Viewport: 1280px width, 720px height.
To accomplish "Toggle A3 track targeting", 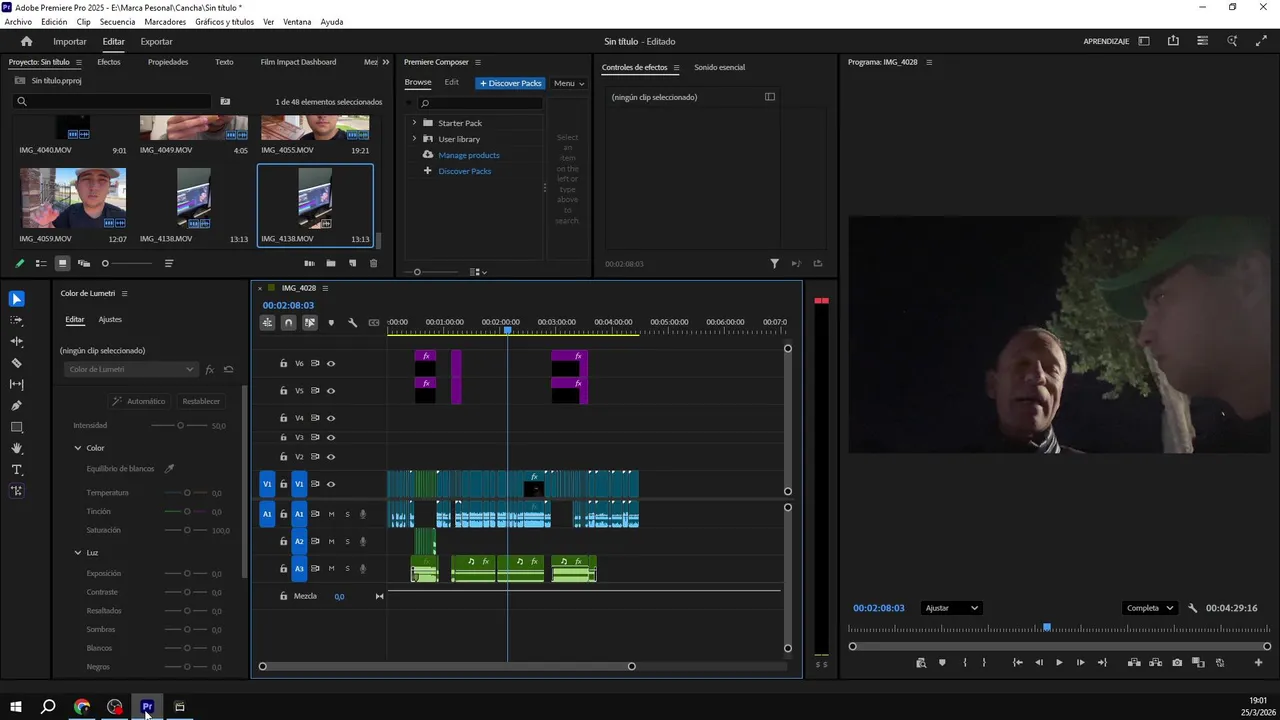I will pyautogui.click(x=298, y=569).
